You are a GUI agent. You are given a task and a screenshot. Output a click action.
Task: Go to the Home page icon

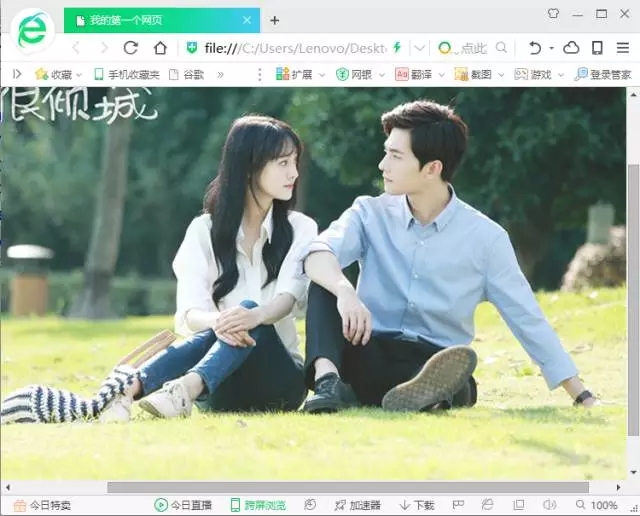tap(160, 48)
